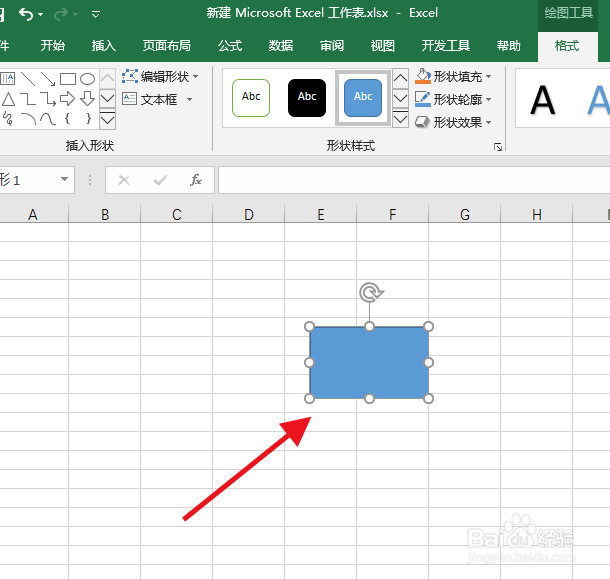Select the arrow line shape
Image resolution: width=610 pixels, height=579 pixels.
tap(48, 79)
